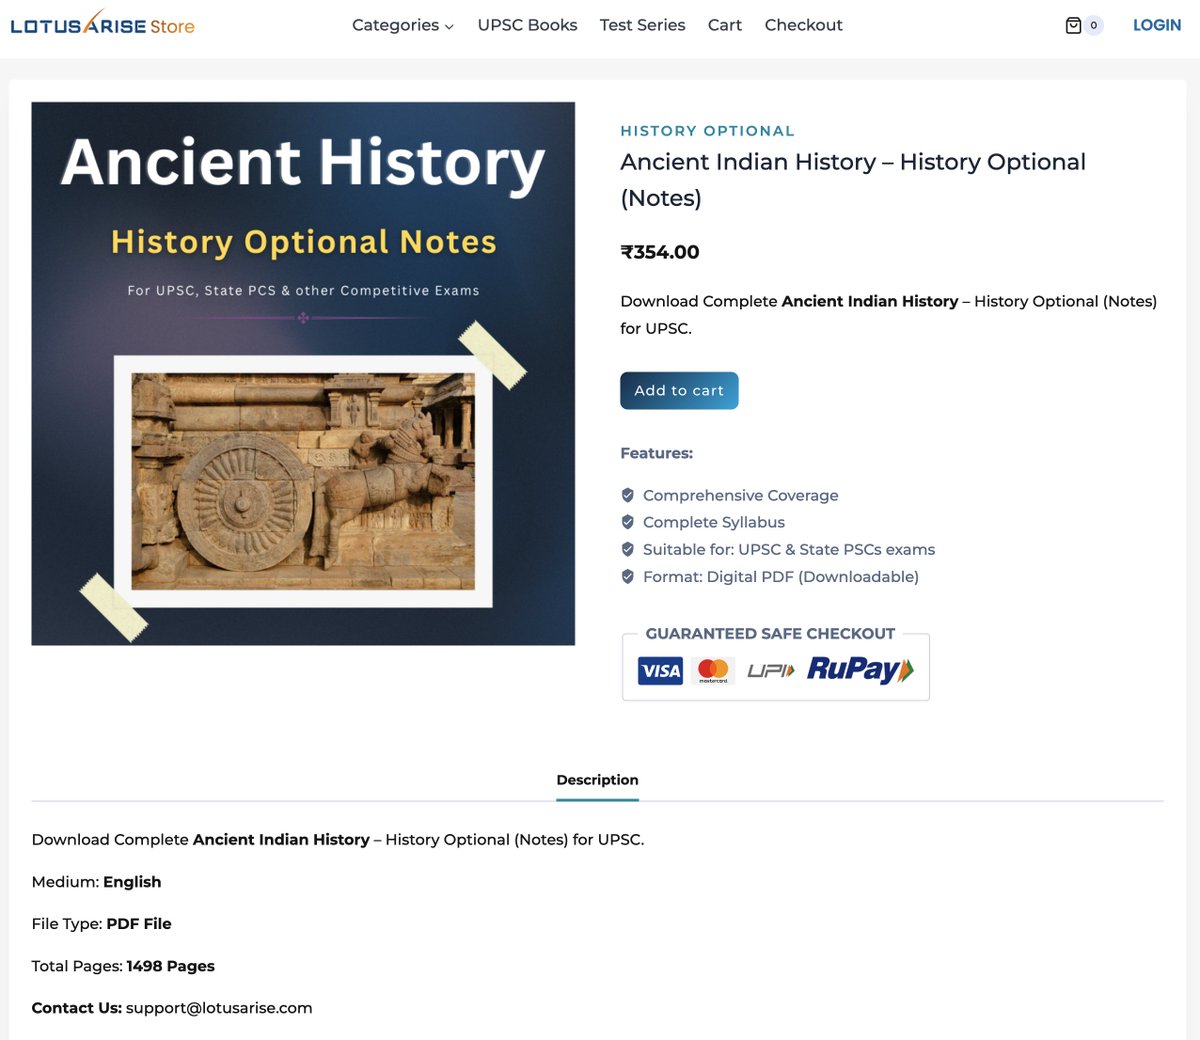This screenshot has width=1200, height=1040.
Task: Expand the Categories chevron arrow
Action: coord(448,27)
